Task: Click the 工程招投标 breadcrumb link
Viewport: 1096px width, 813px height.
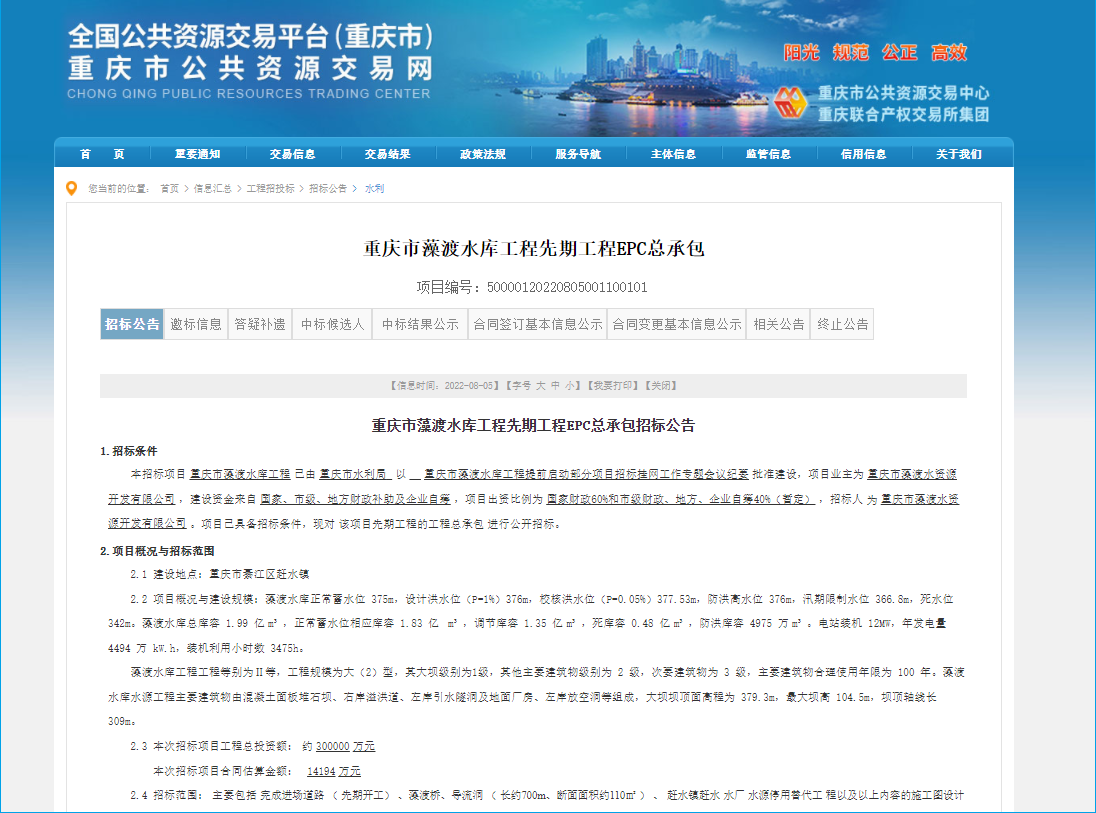Action: pyautogui.click(x=270, y=189)
